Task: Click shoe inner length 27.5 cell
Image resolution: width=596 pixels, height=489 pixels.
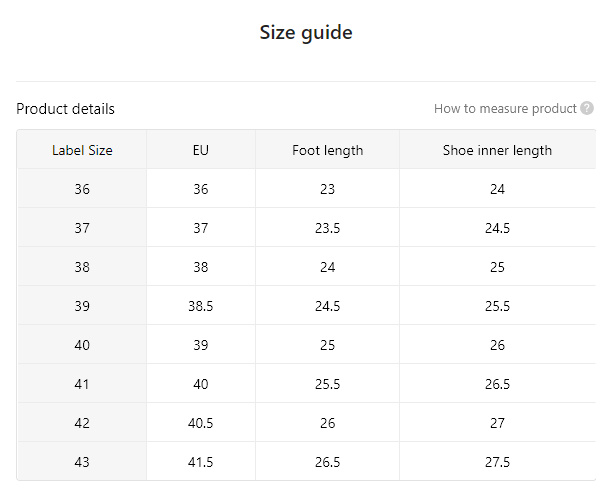Action: coord(498,462)
